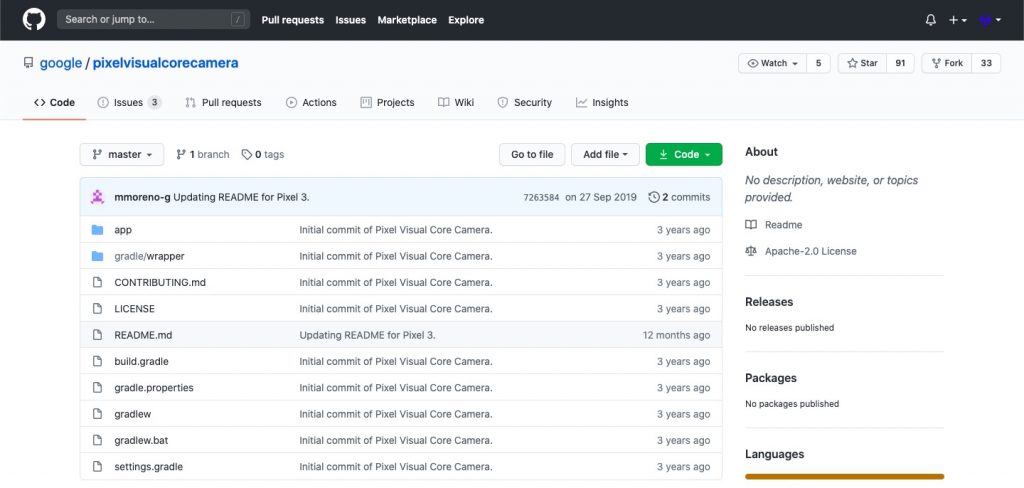Open the settings.gradle file name

click(148, 466)
